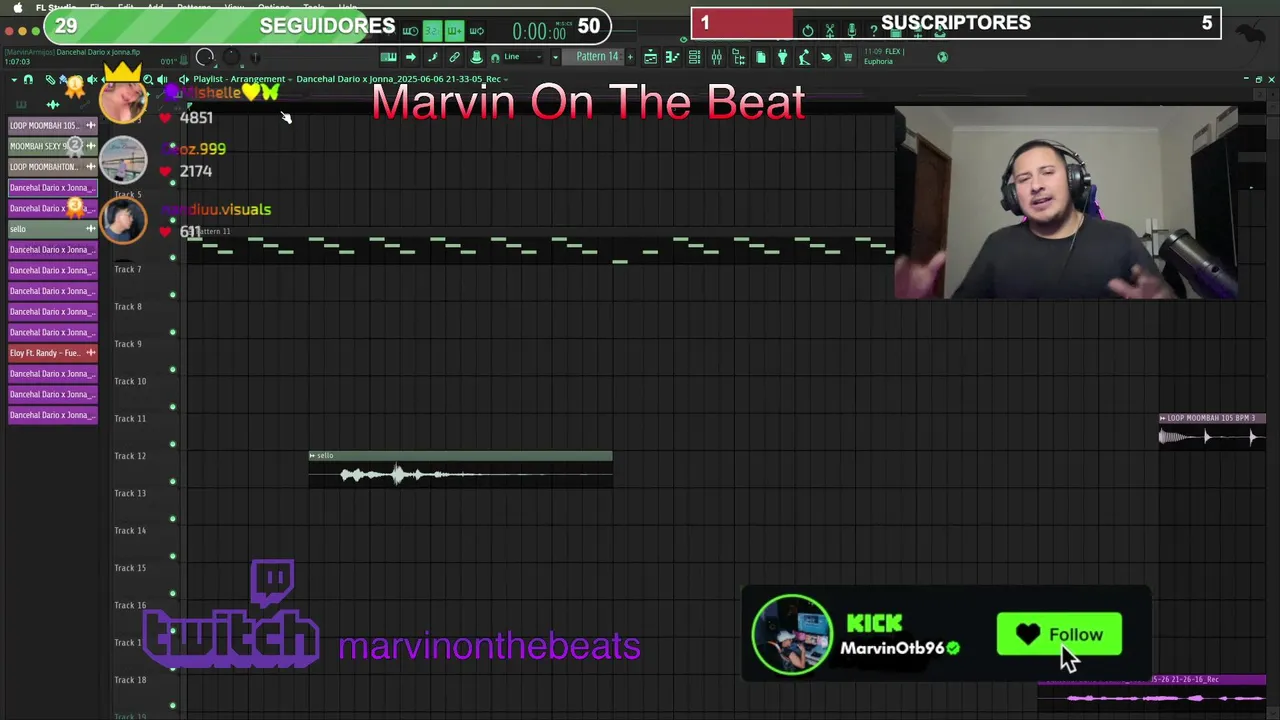
Task: Open the Playlist view toolbar icon
Action: point(650,57)
